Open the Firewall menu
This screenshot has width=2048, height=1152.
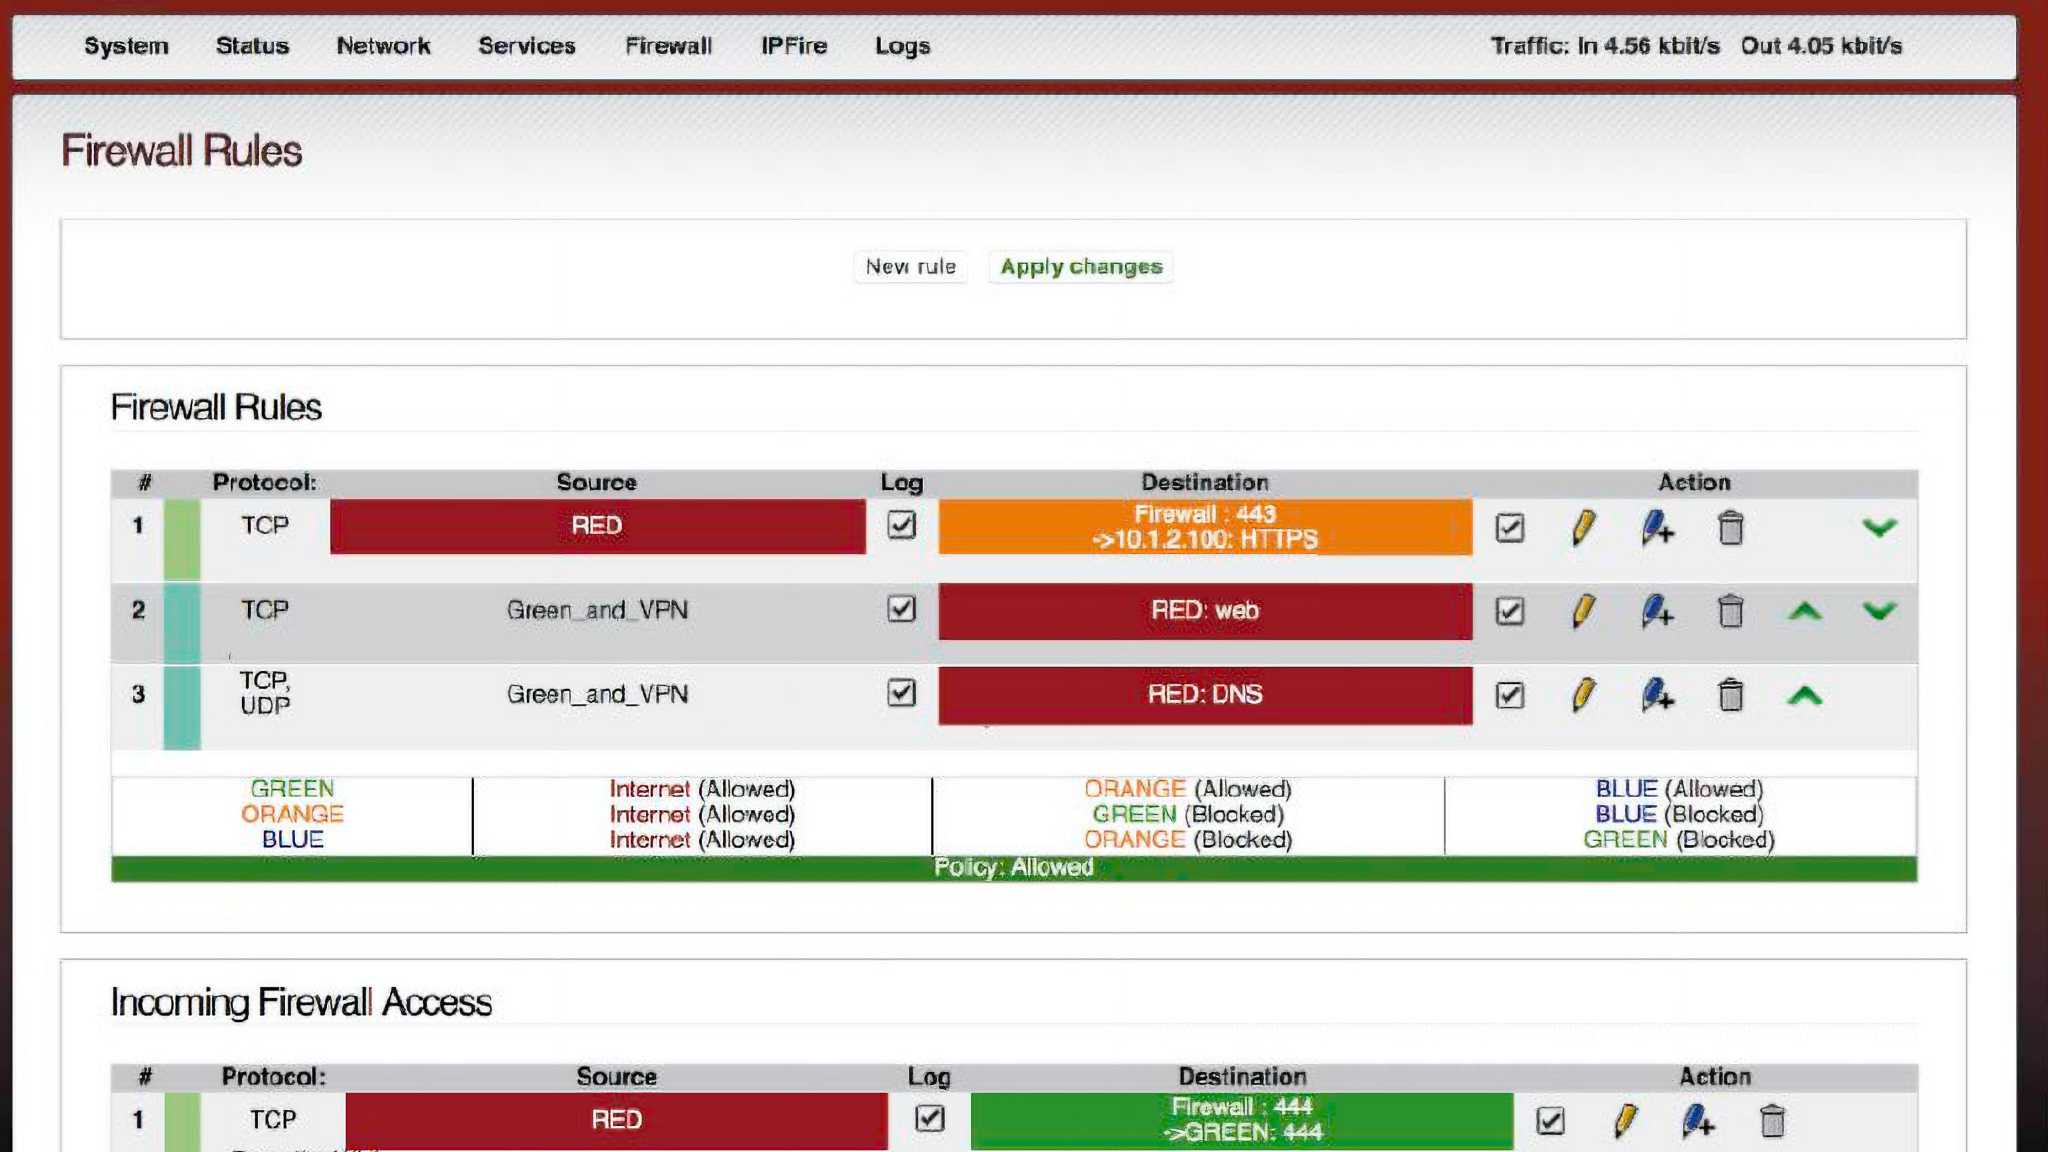[x=668, y=46]
